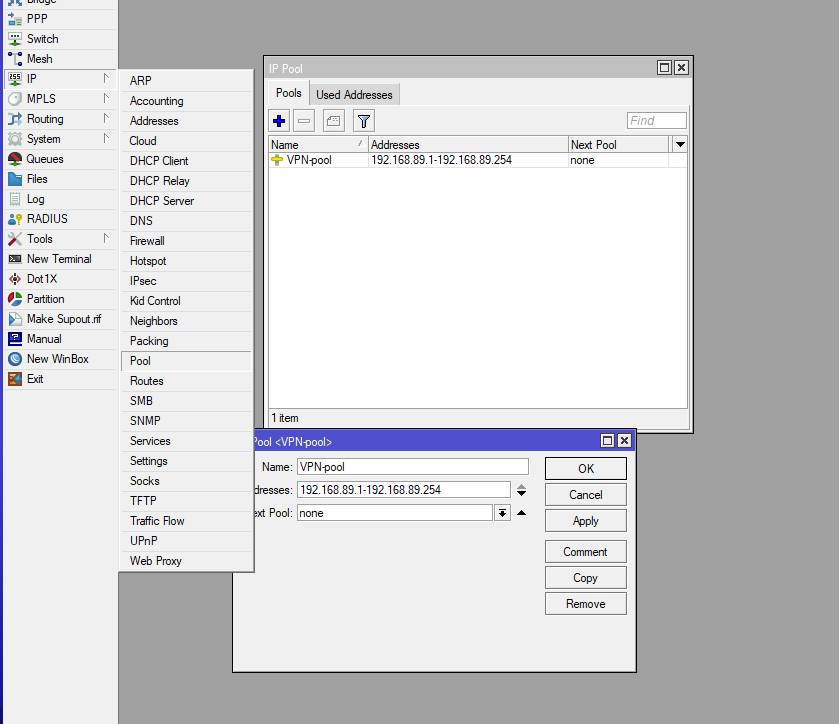Click the System gear icon

[x=15, y=139]
